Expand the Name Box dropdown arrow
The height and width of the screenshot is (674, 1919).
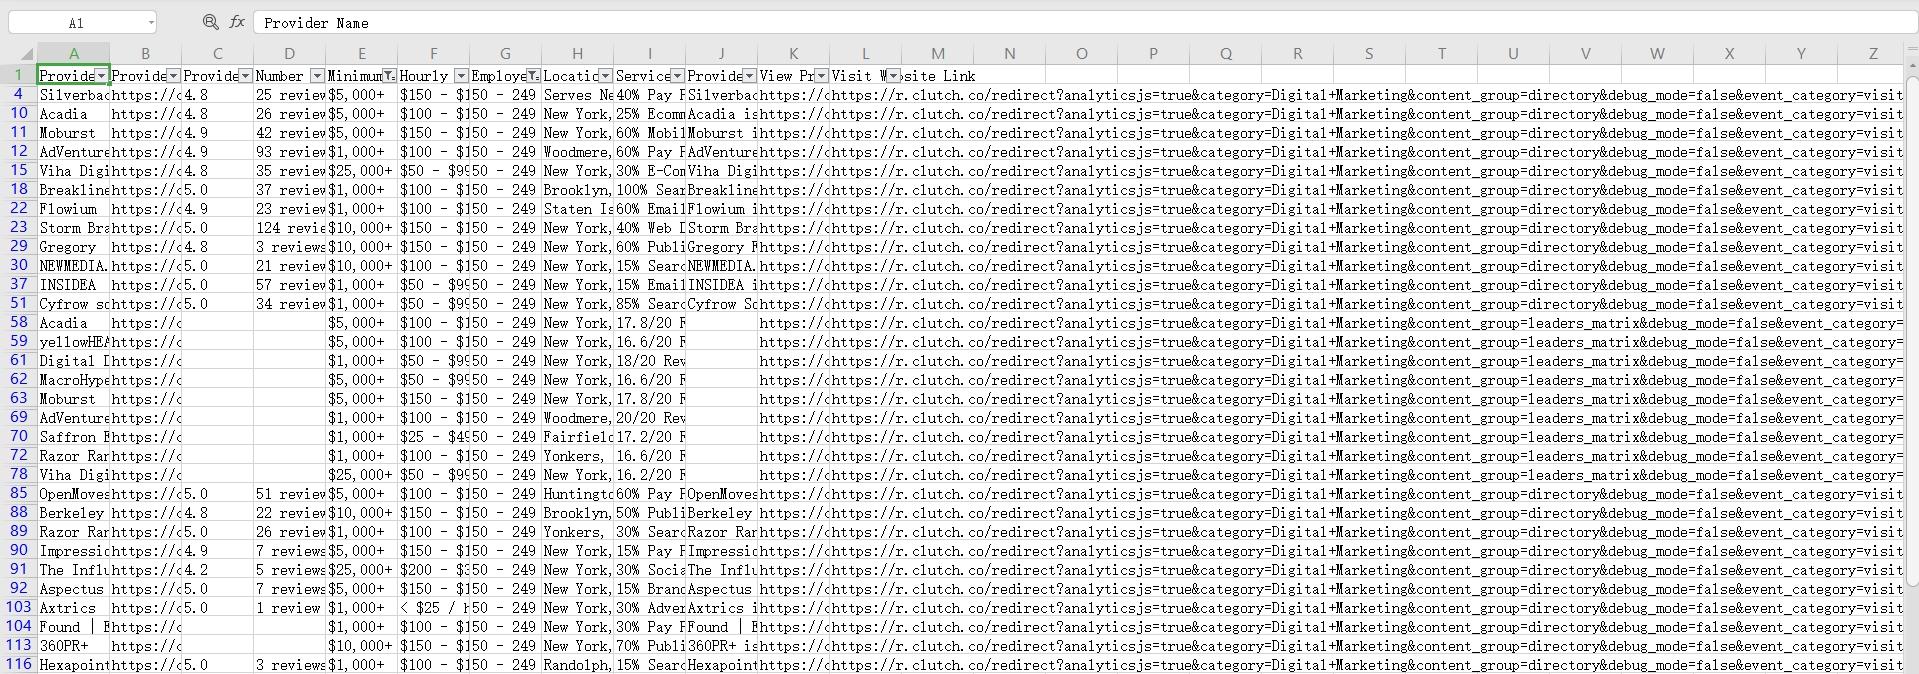pos(151,22)
